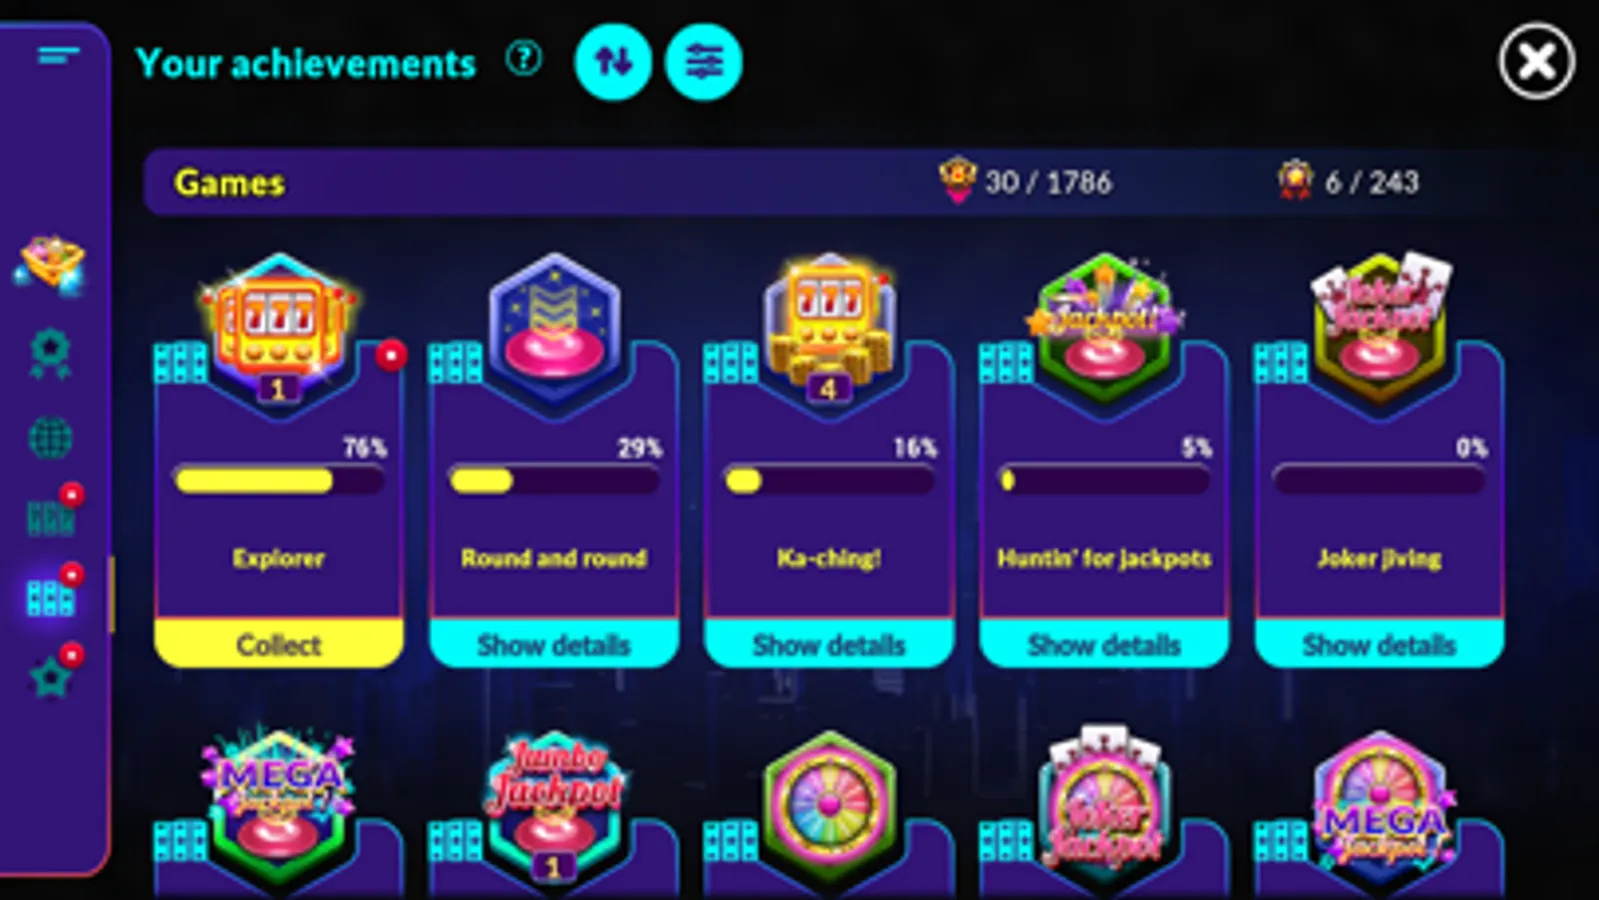
Task: Show details for Joker jiving
Action: (1379, 644)
